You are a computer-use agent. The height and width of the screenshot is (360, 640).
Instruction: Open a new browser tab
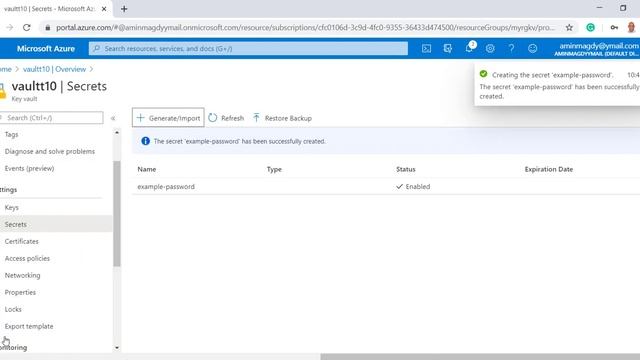click(124, 9)
